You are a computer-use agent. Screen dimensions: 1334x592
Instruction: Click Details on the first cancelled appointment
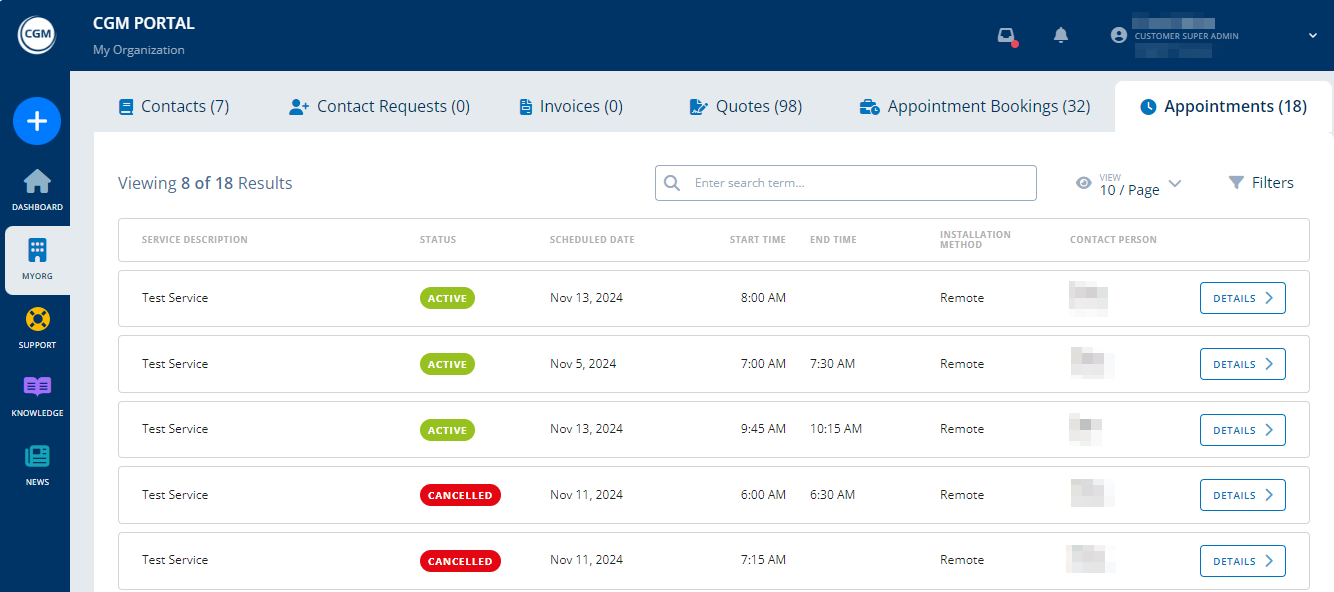(x=1242, y=494)
